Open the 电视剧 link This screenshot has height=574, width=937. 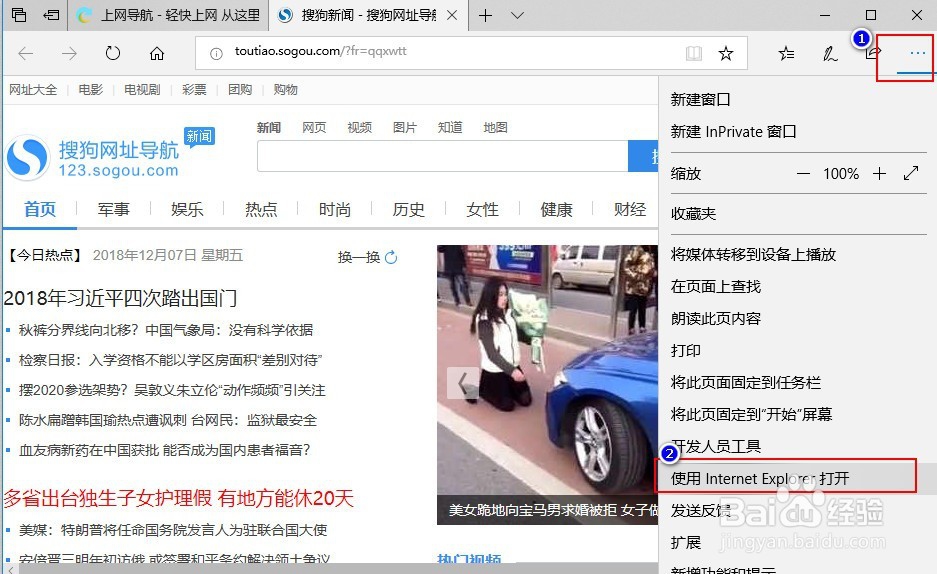point(142,90)
